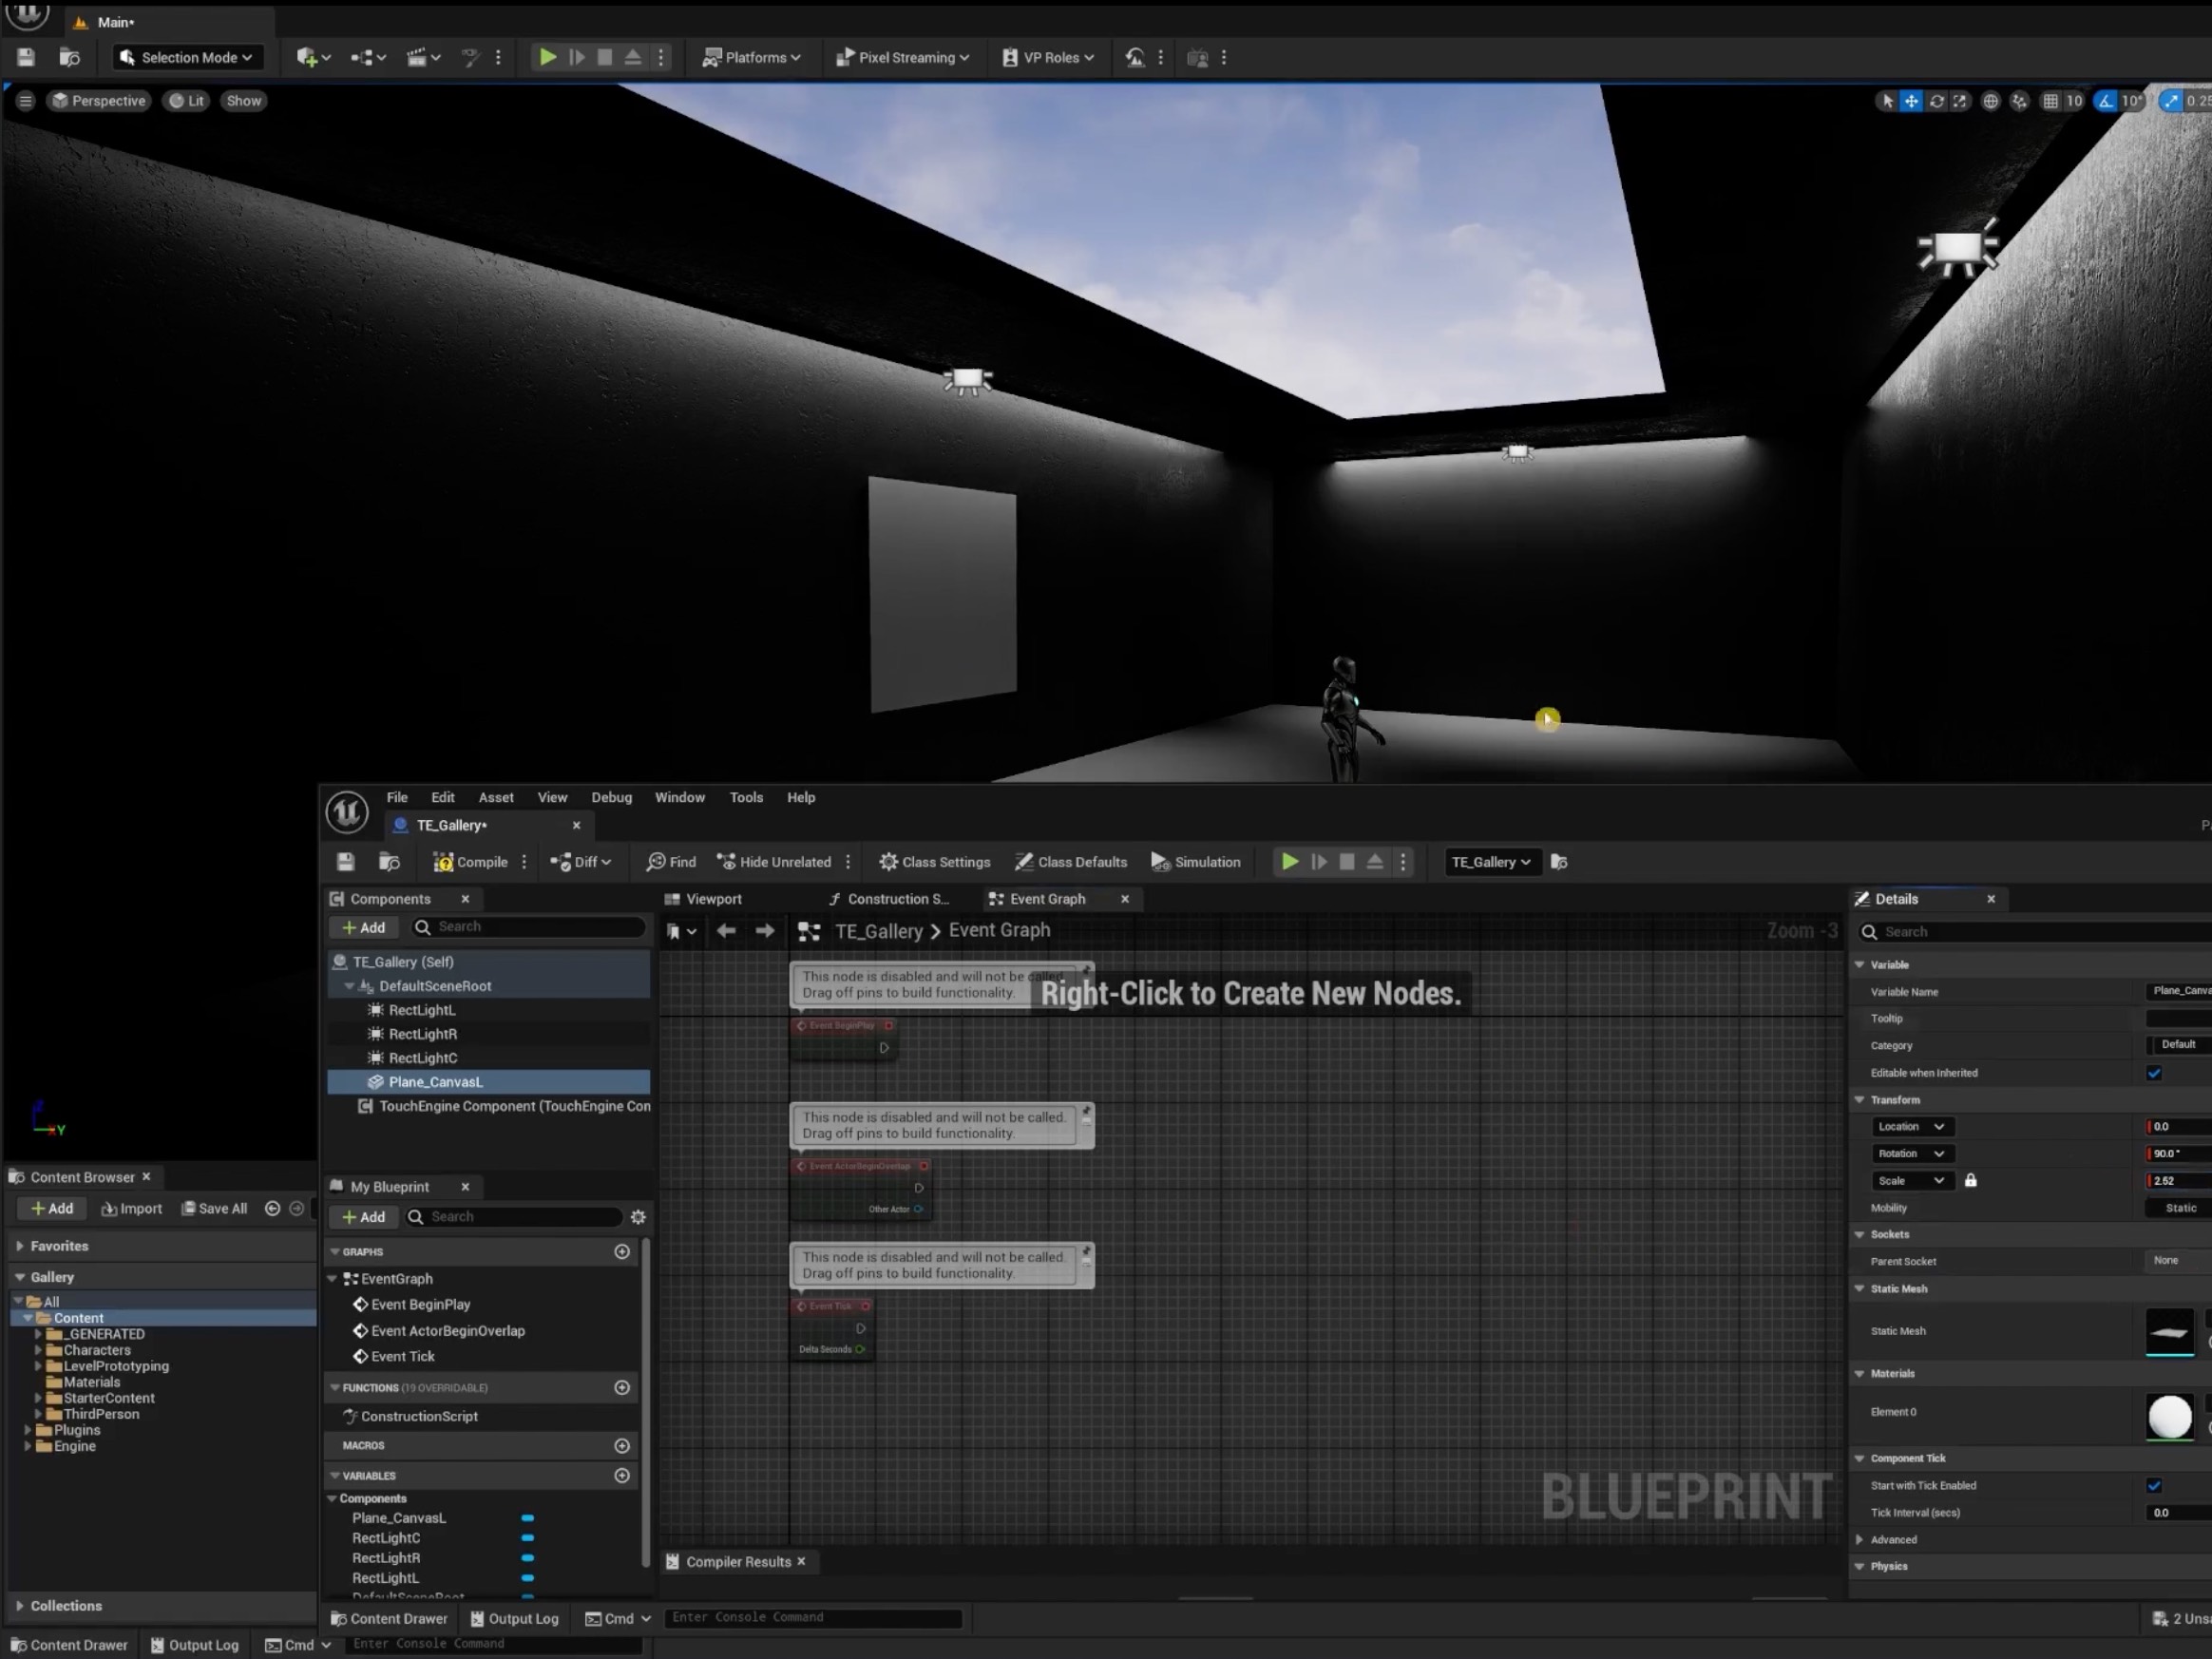
Task: Open the Debug menu
Action: pos(611,797)
